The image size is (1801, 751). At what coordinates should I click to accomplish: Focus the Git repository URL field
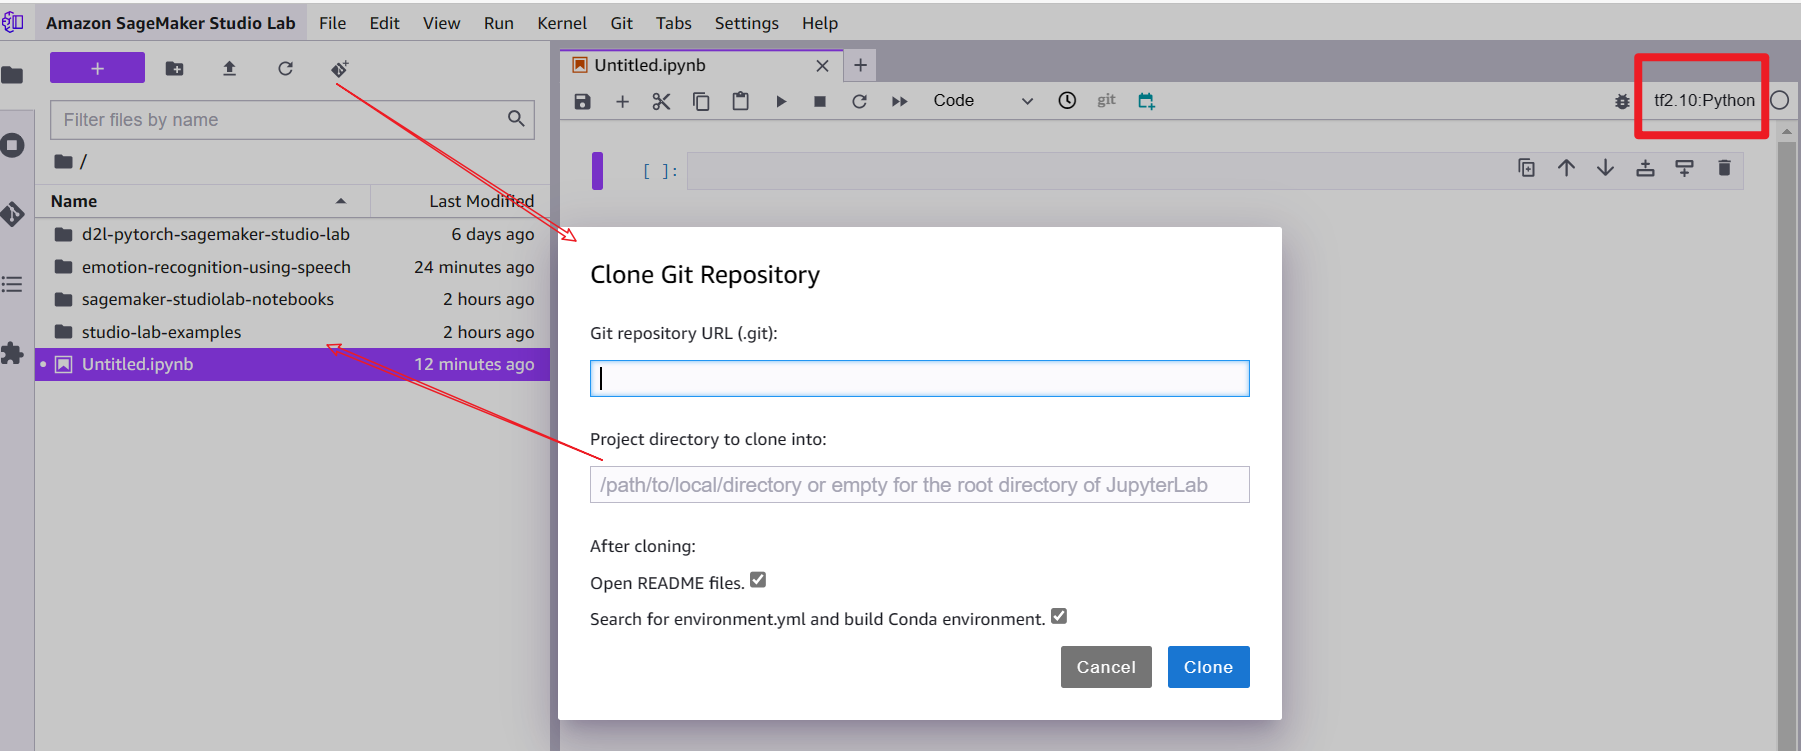click(919, 378)
